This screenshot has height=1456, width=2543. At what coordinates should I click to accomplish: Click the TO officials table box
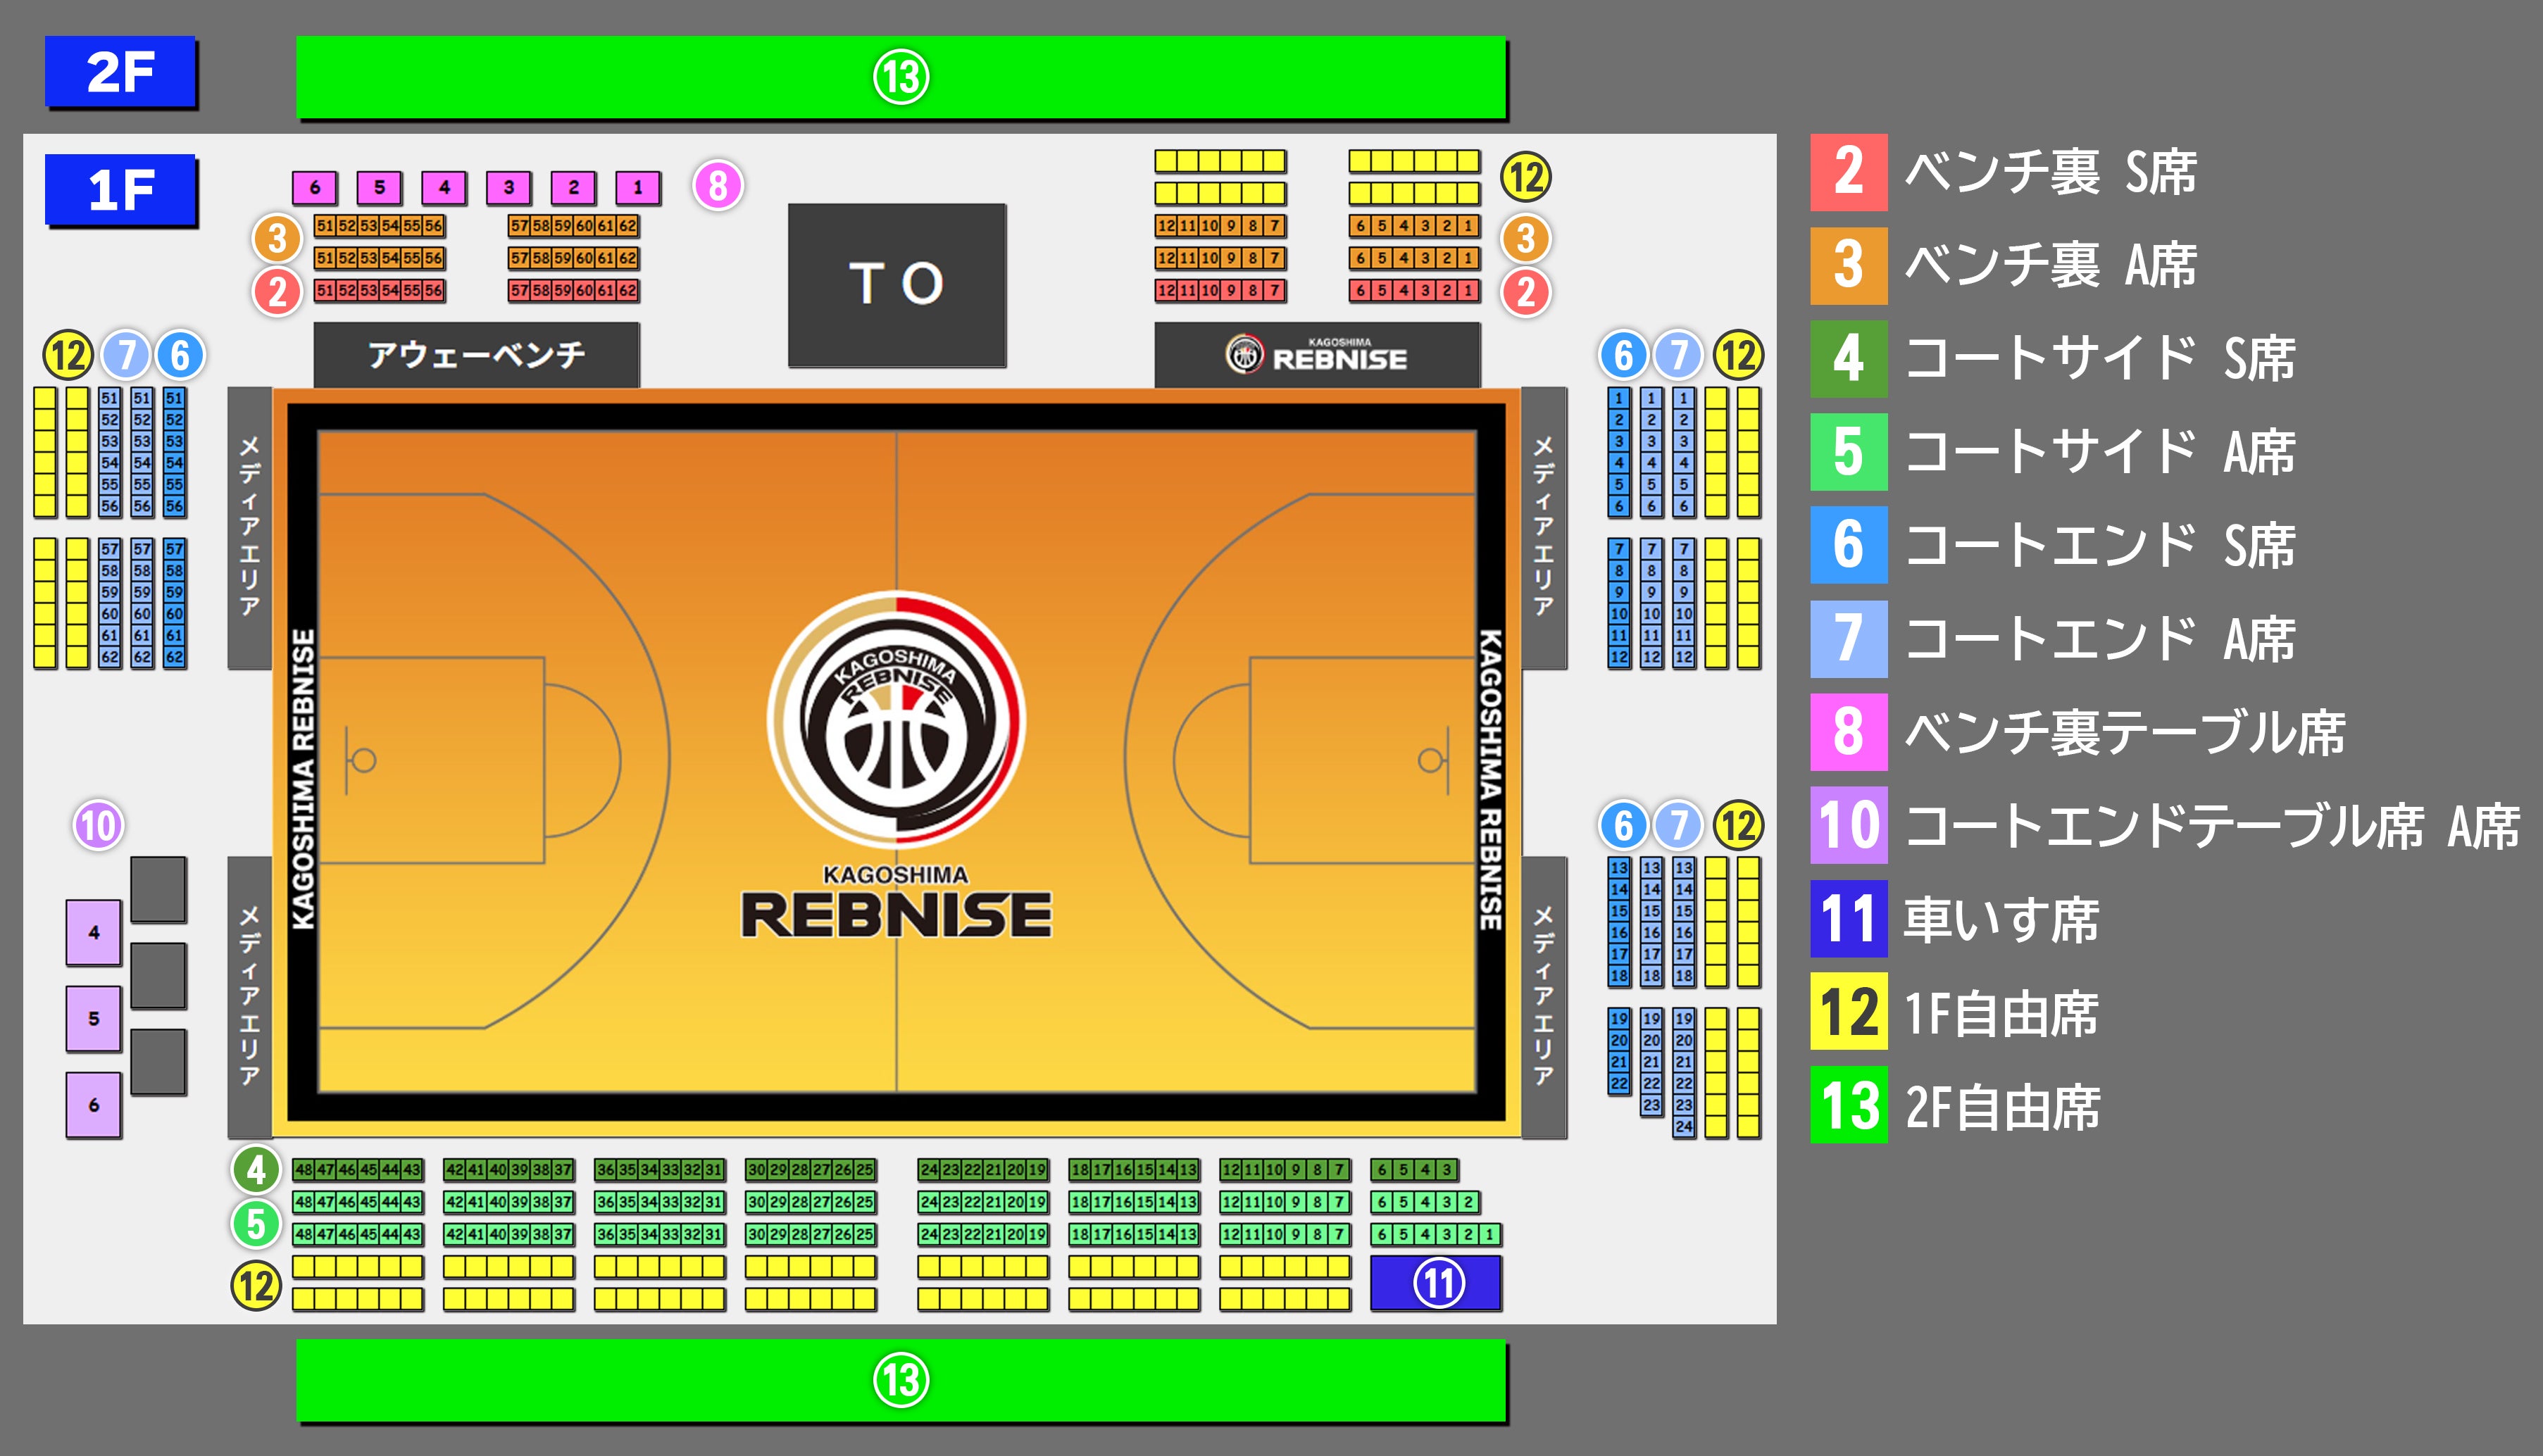tap(897, 285)
